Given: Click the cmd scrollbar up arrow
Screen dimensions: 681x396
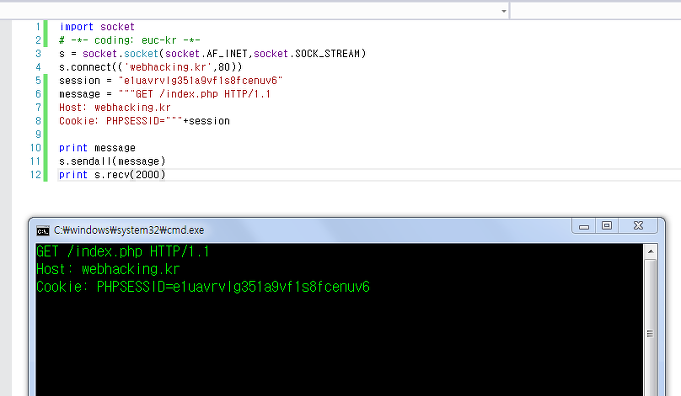Looking at the screenshot, I should [x=651, y=251].
